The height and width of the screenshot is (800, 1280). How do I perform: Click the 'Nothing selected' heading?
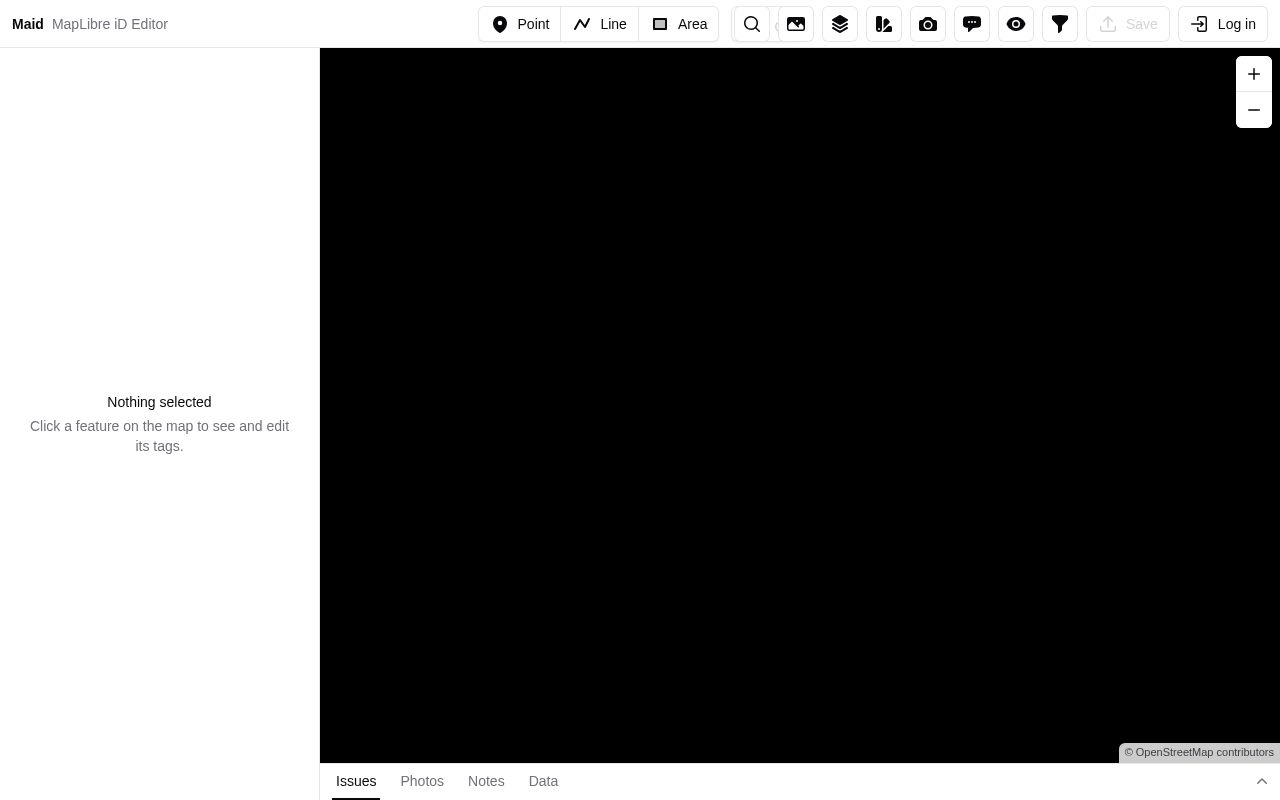coord(159,402)
